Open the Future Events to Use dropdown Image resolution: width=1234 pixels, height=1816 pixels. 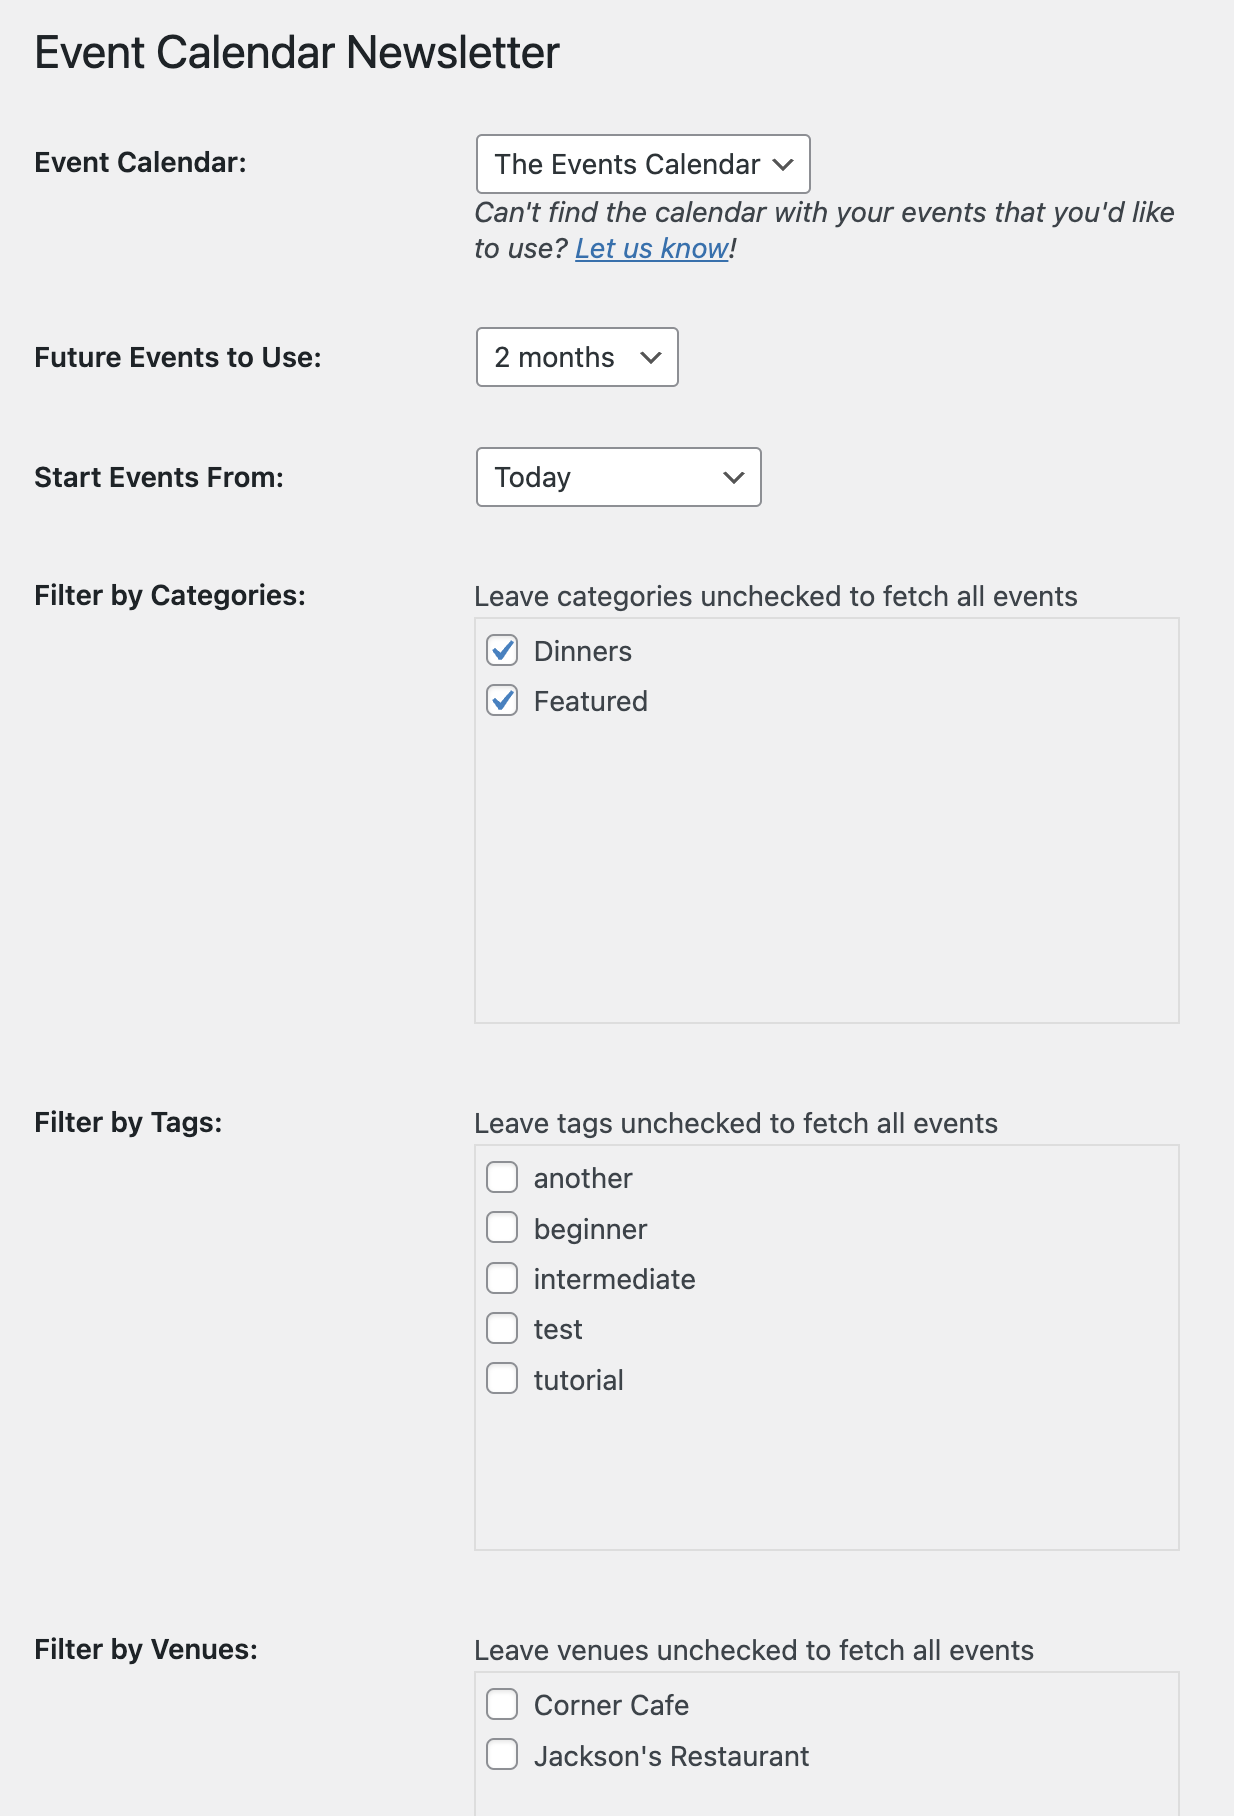click(x=576, y=357)
